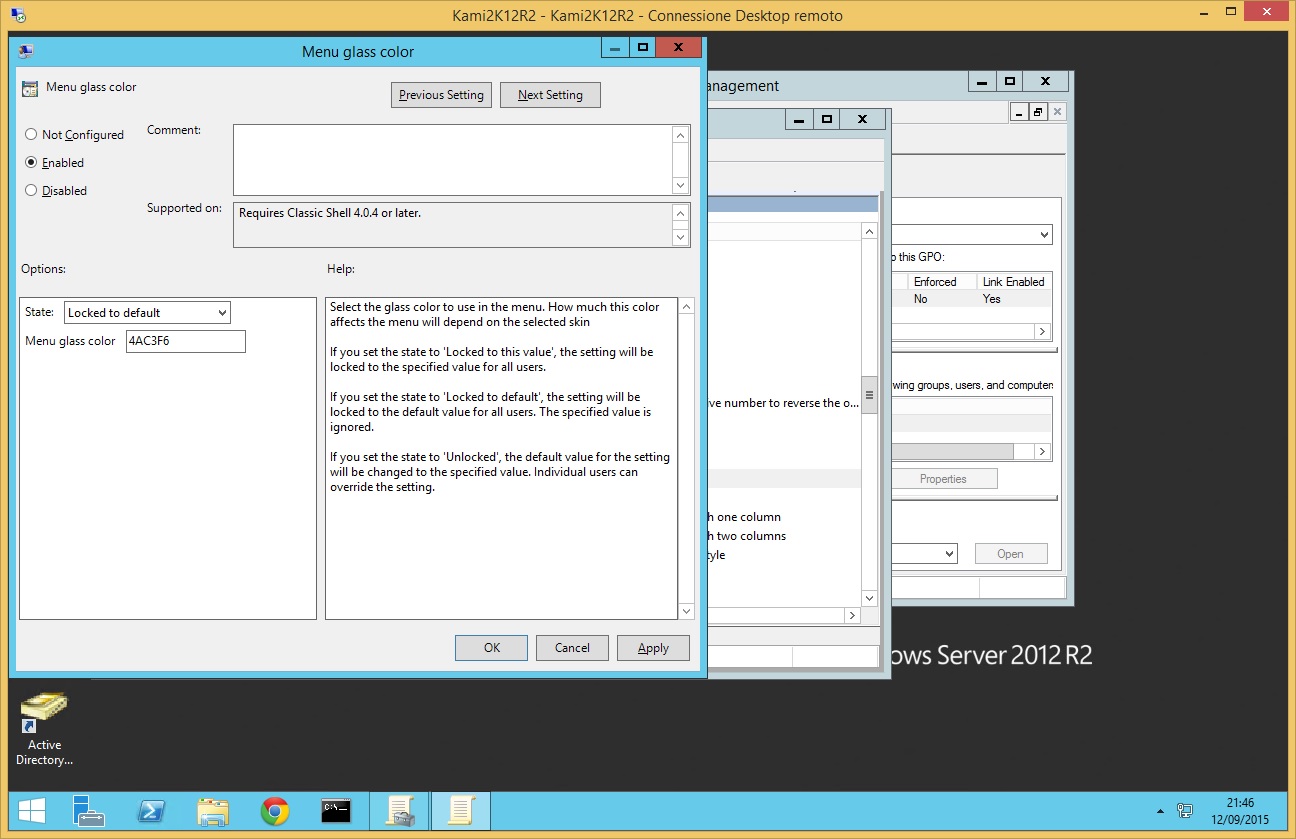Select the Not Configured radio button
1296x839 pixels.
[31, 135]
